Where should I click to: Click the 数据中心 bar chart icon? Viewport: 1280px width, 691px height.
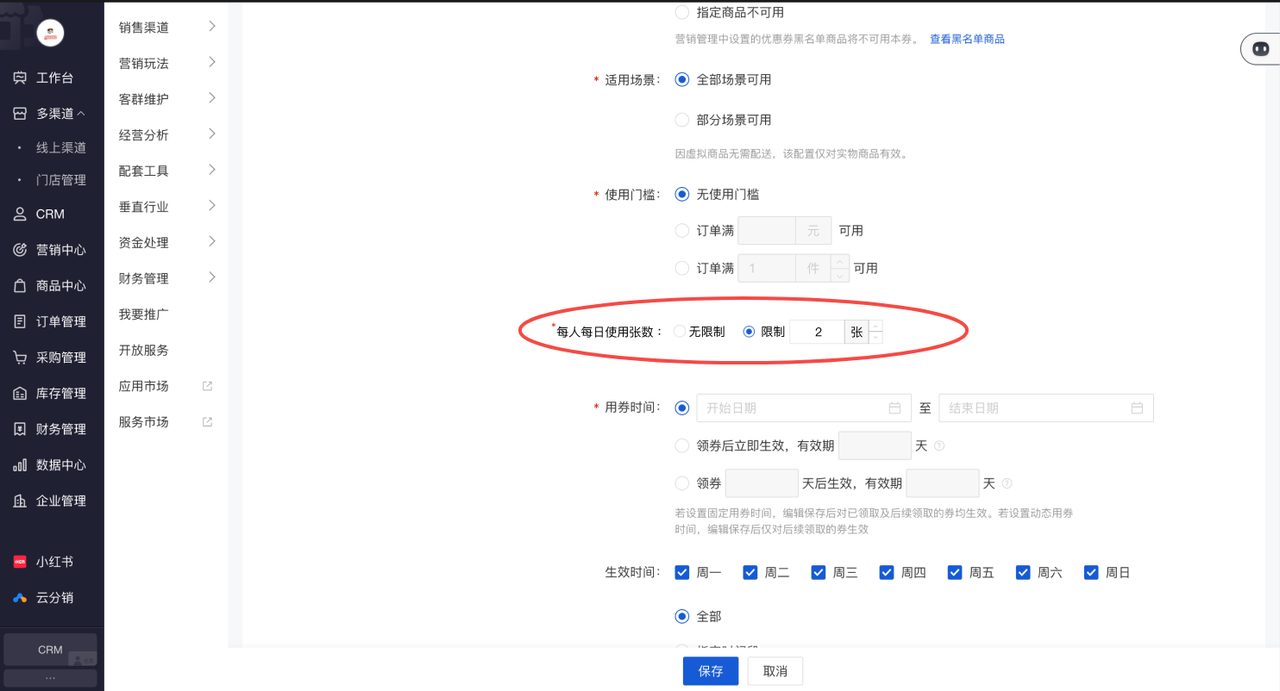coord(20,465)
